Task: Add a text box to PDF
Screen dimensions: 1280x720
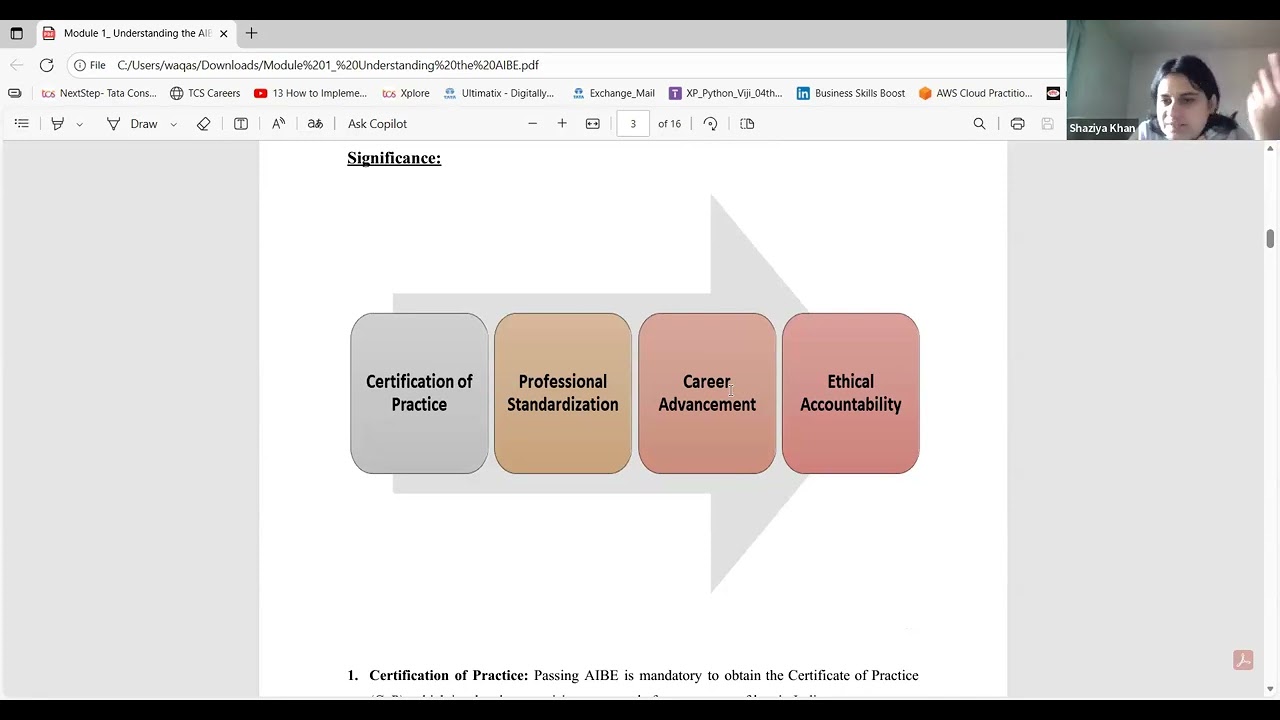Action: (241, 124)
